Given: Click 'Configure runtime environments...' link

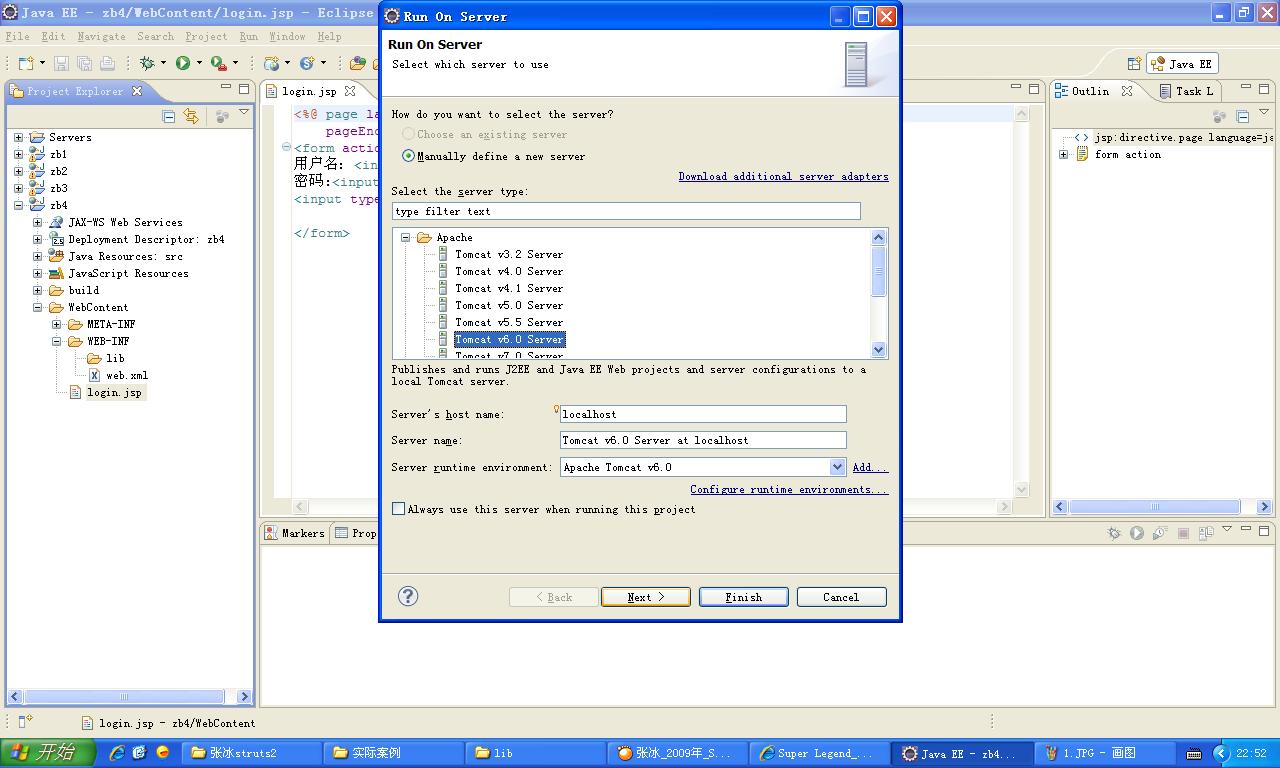Looking at the screenshot, I should (789, 489).
